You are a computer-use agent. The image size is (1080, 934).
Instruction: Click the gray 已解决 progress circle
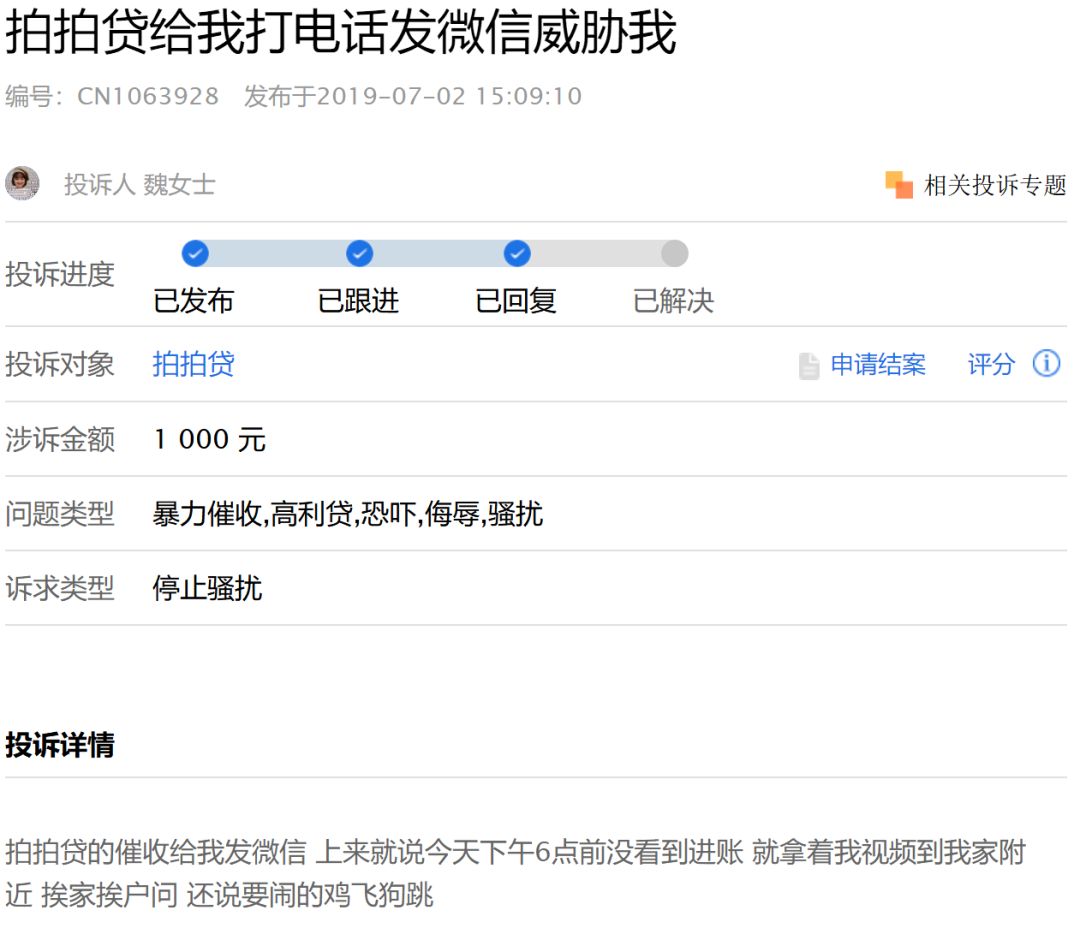tap(673, 254)
